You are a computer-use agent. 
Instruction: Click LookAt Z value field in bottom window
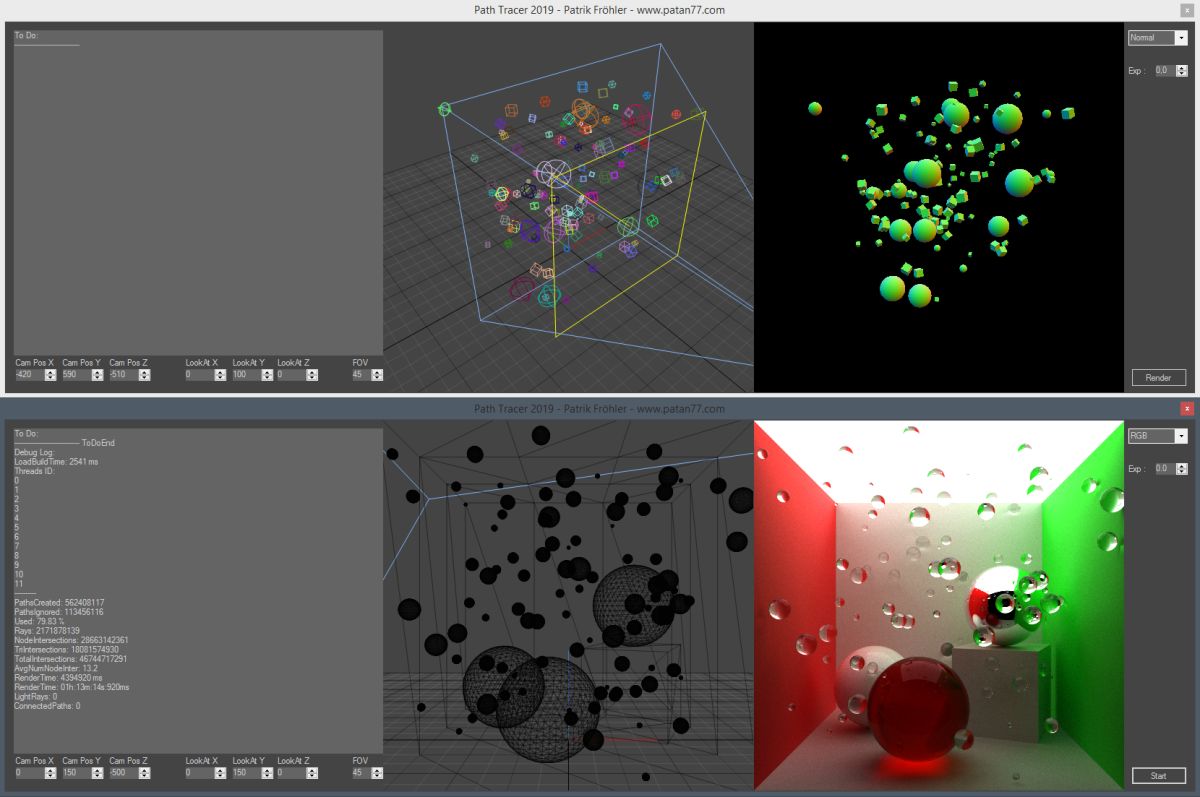pos(291,773)
